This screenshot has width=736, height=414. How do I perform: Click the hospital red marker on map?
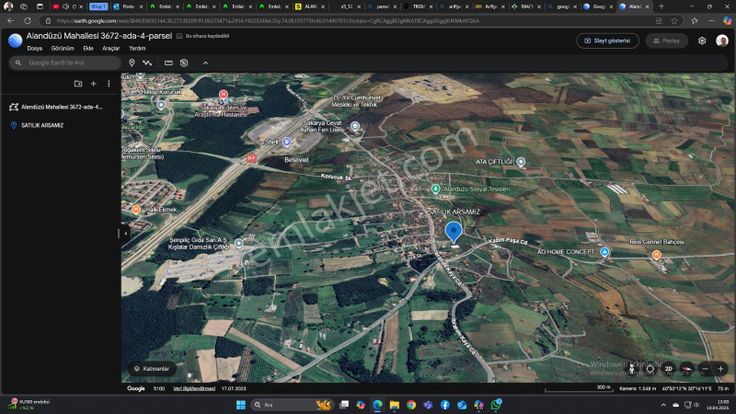coord(223,94)
